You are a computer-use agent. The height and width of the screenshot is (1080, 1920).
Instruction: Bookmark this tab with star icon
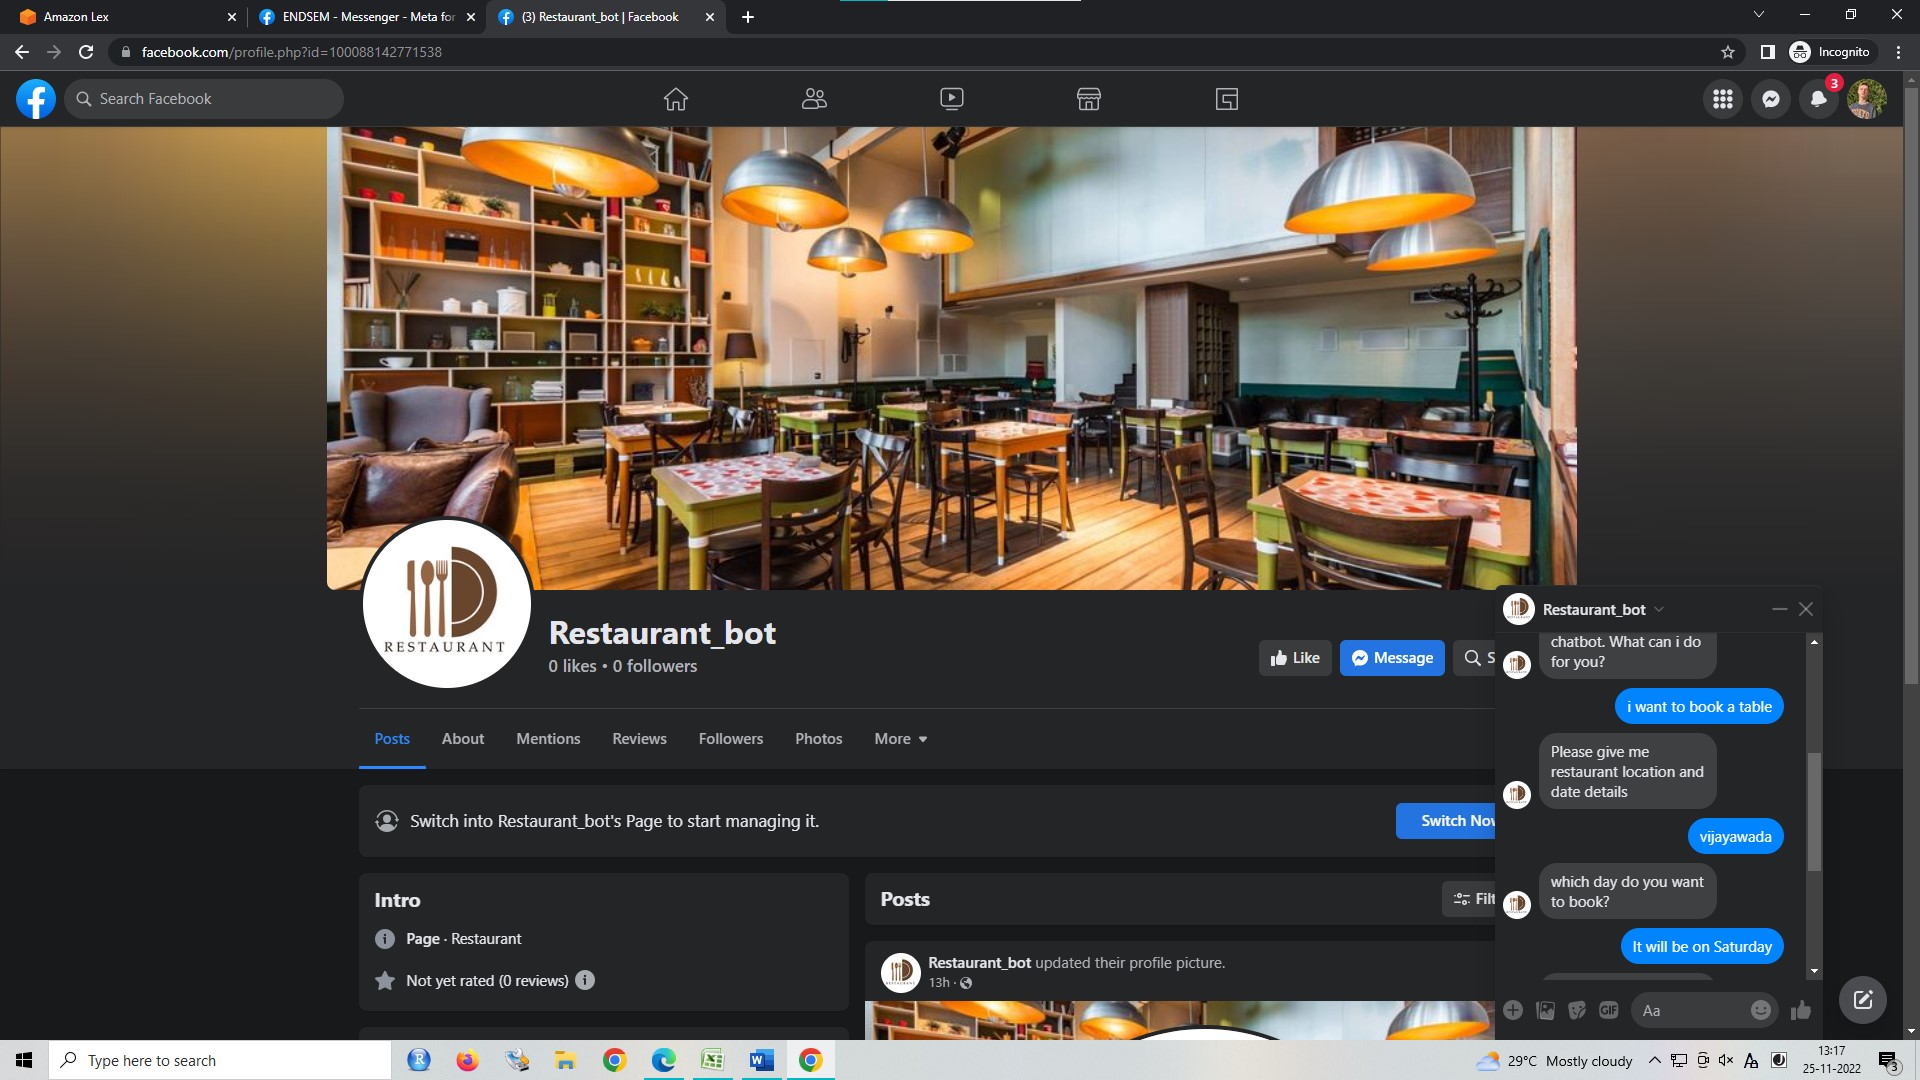tap(1727, 52)
